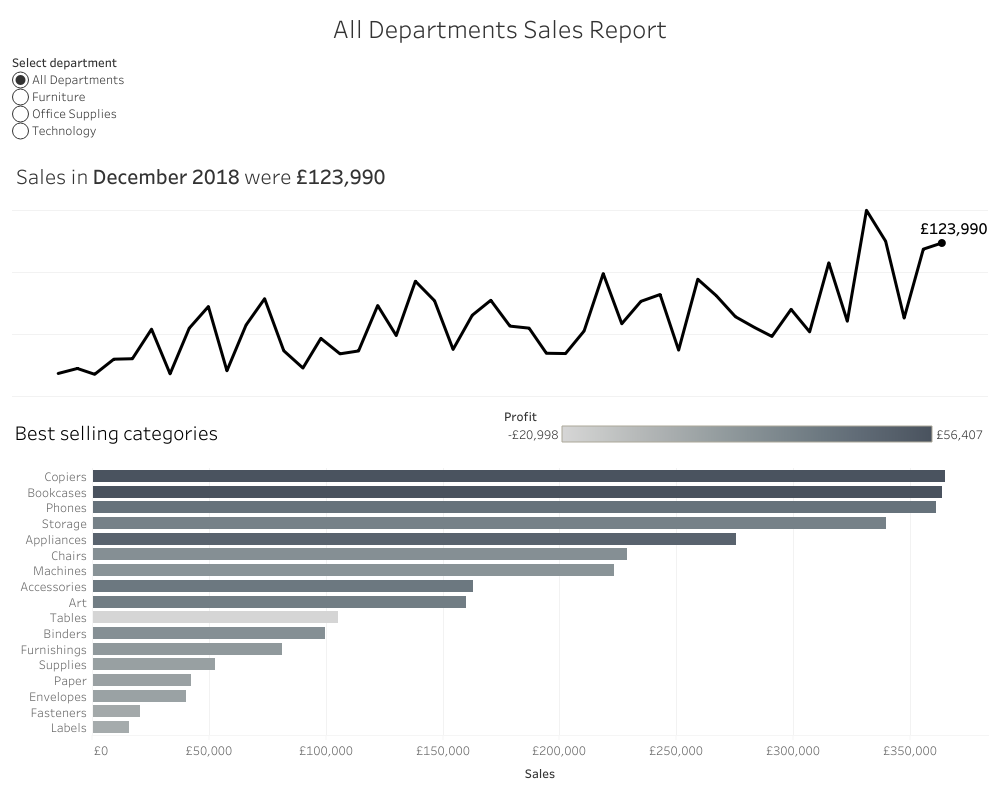Click the £123,990 line chart data label
This screenshot has width=999, height=799.
(953, 229)
